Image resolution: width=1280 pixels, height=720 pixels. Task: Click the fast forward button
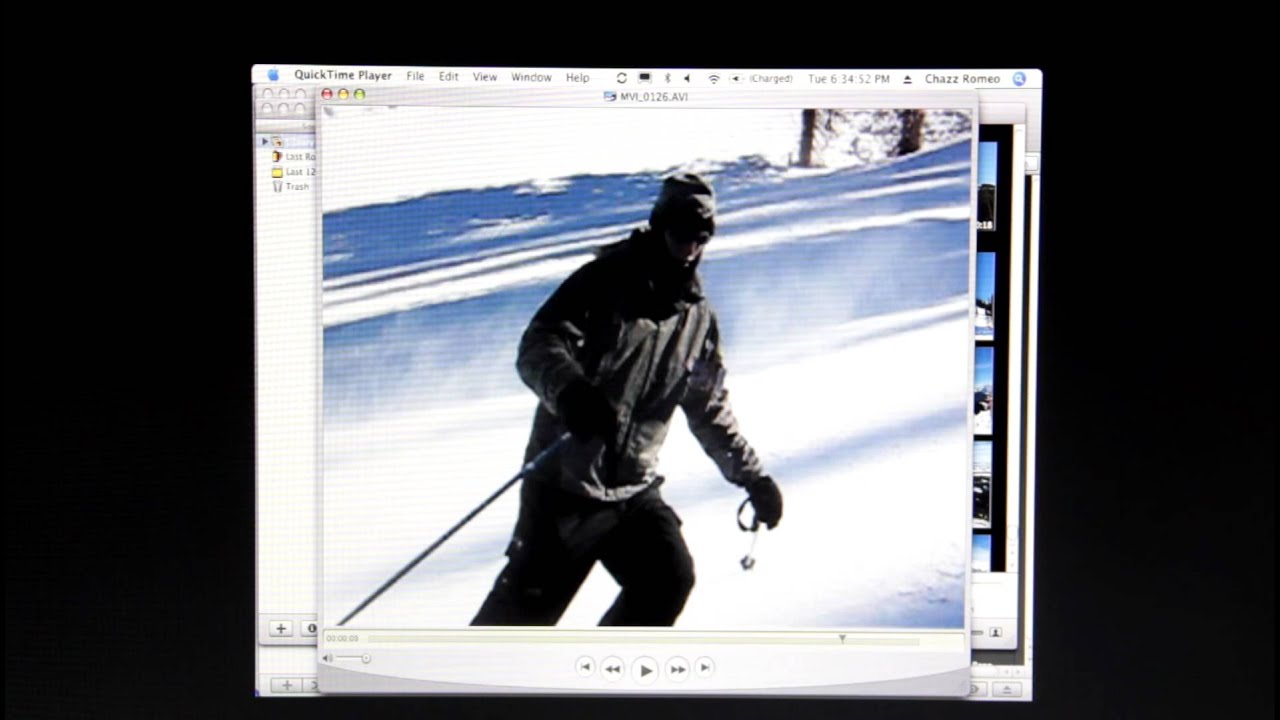pyautogui.click(x=678, y=668)
